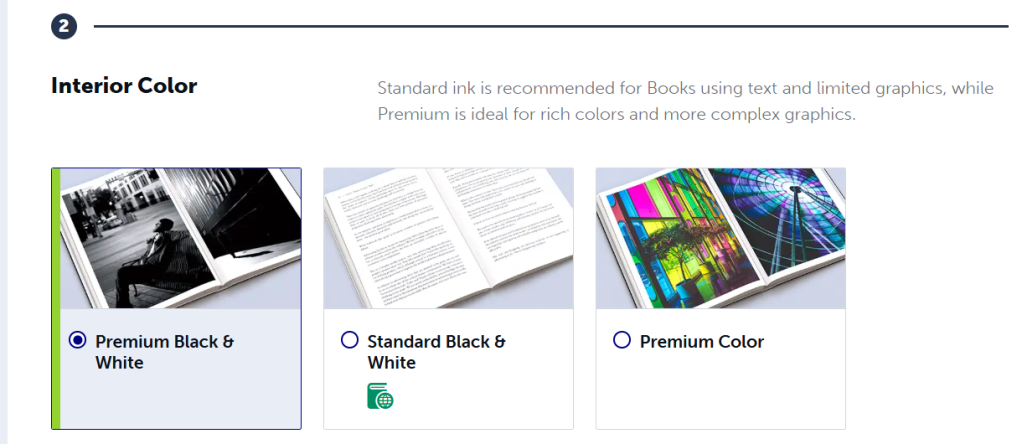Click the "Premium Black & White" label text
Screen dimensions: 1022x444
(164, 351)
